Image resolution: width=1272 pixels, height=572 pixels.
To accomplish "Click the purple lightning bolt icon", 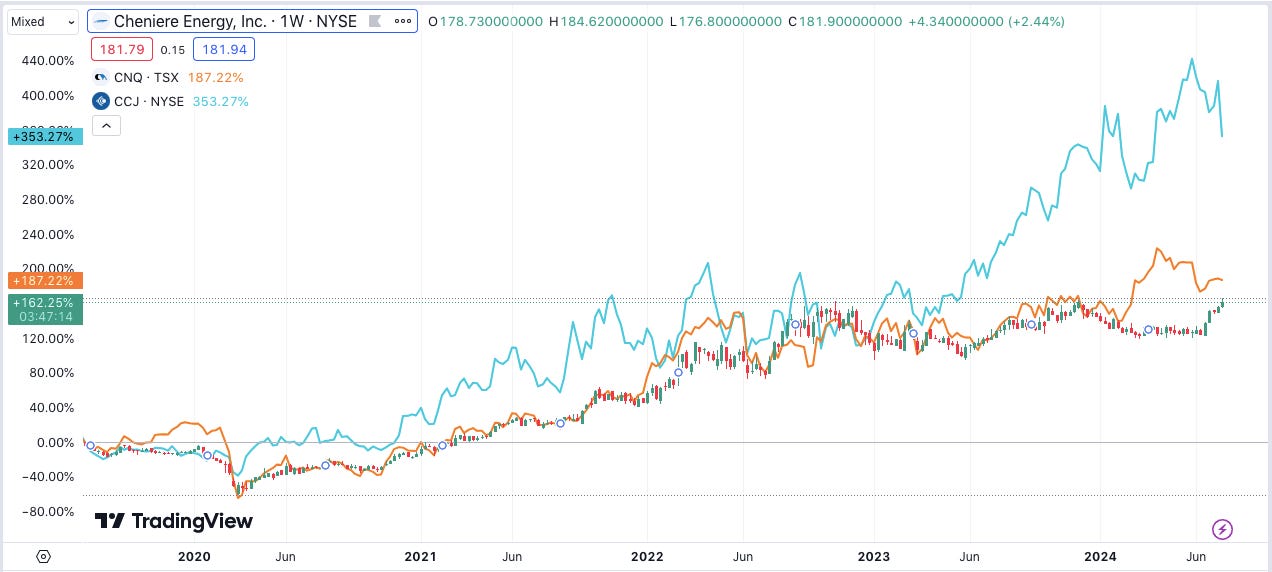I will pos(1221,529).
